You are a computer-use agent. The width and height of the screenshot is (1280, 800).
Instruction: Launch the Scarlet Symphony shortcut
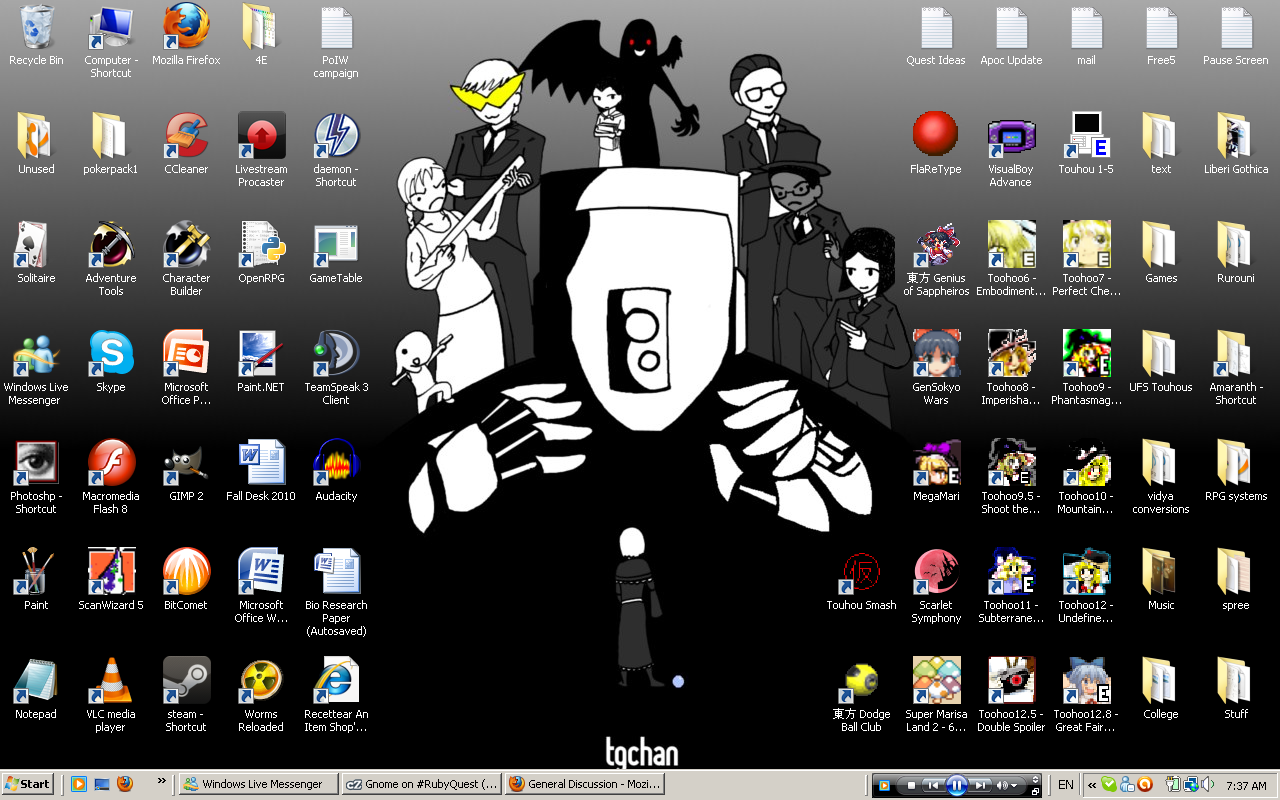(x=936, y=574)
